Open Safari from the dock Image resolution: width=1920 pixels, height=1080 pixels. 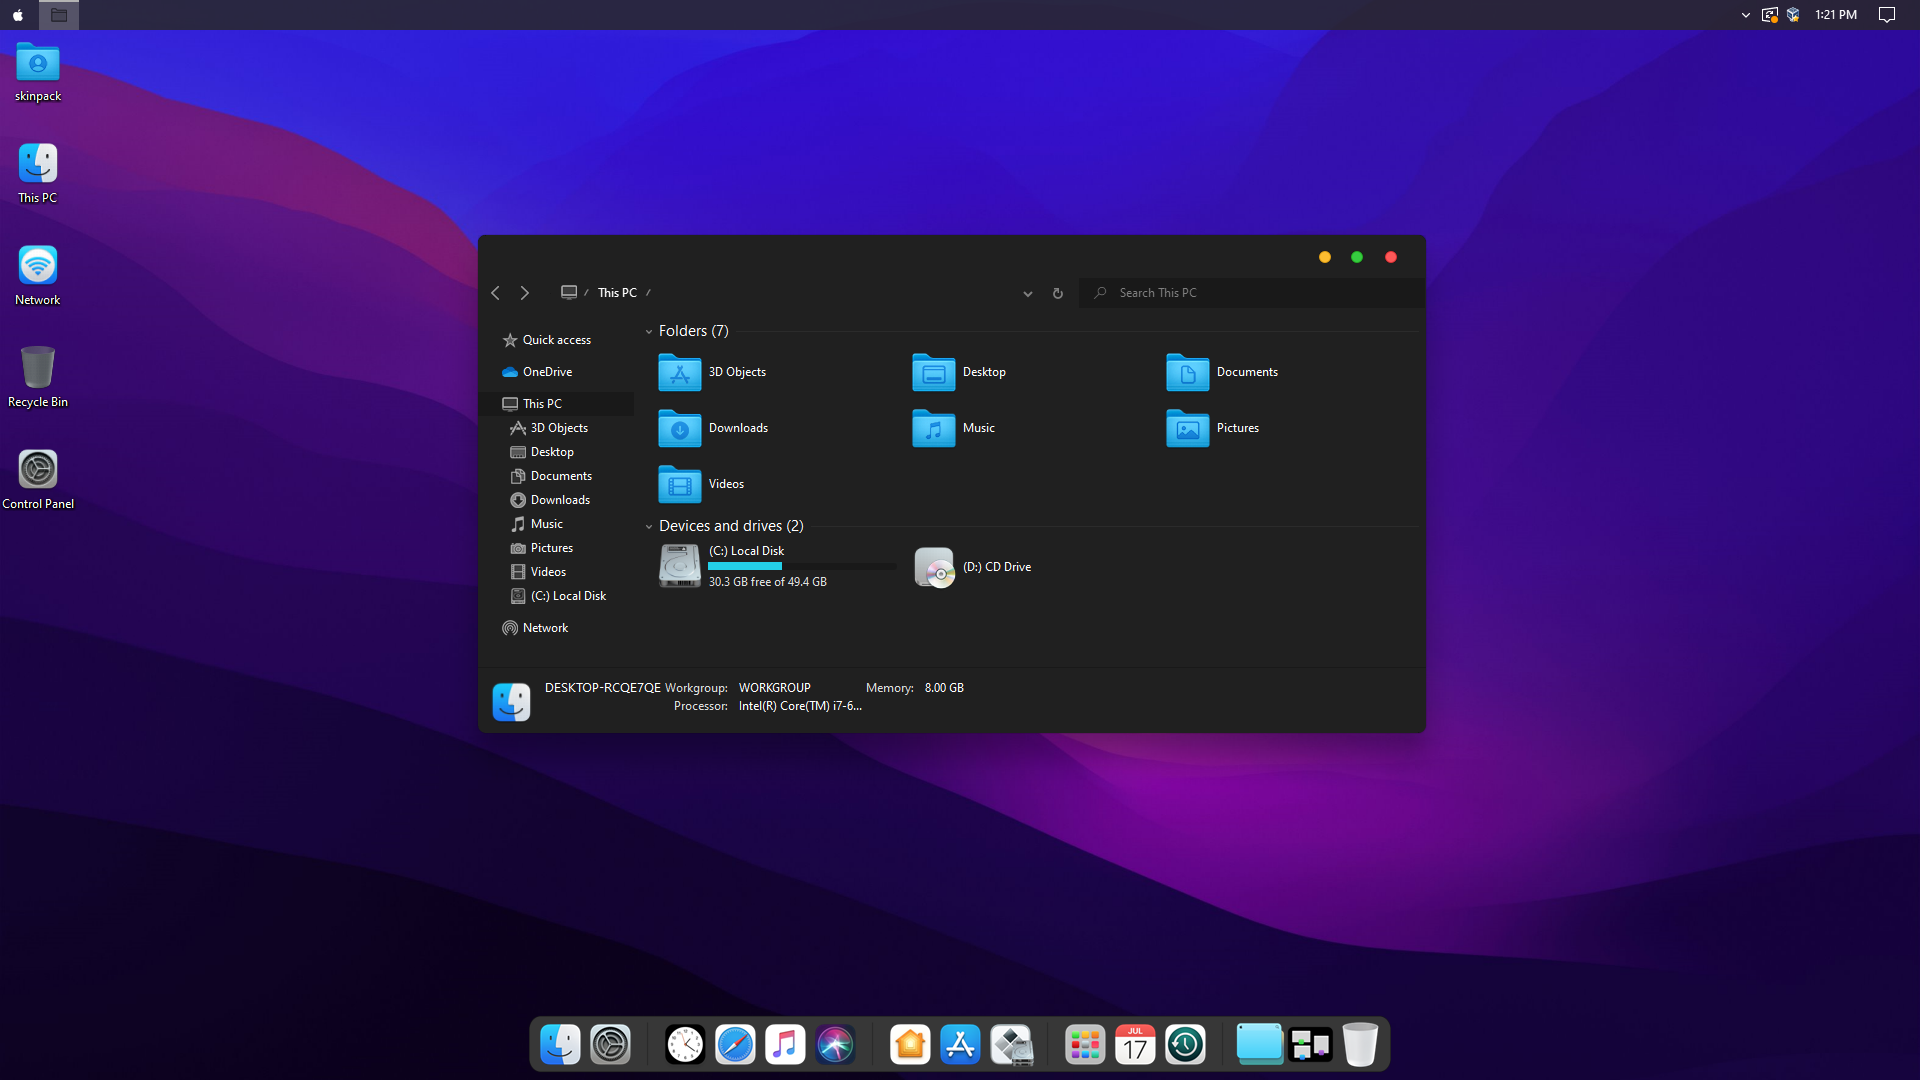click(735, 1045)
